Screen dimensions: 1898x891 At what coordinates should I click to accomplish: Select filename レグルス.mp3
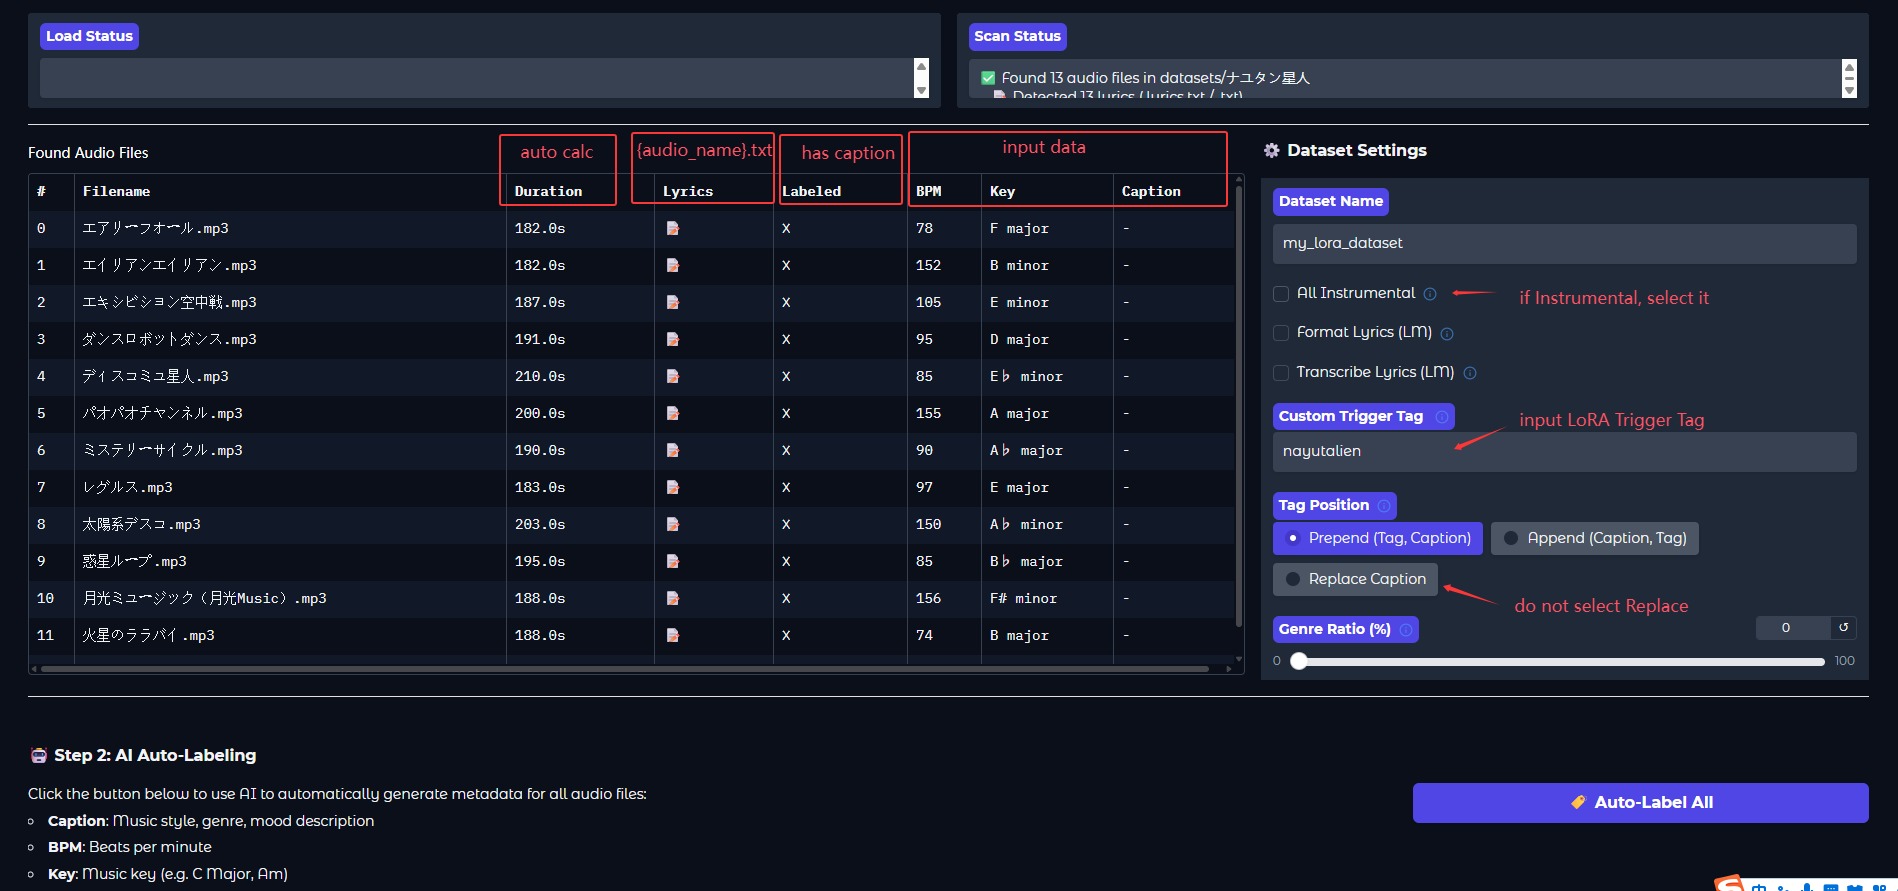[x=128, y=488]
